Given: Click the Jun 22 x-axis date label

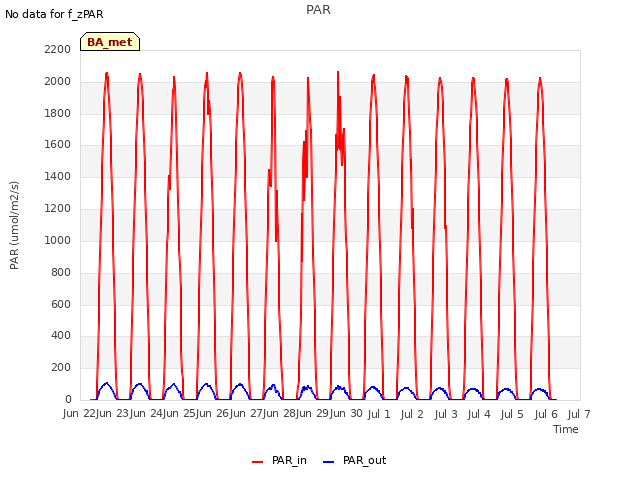Looking at the screenshot, I should coord(80,413).
